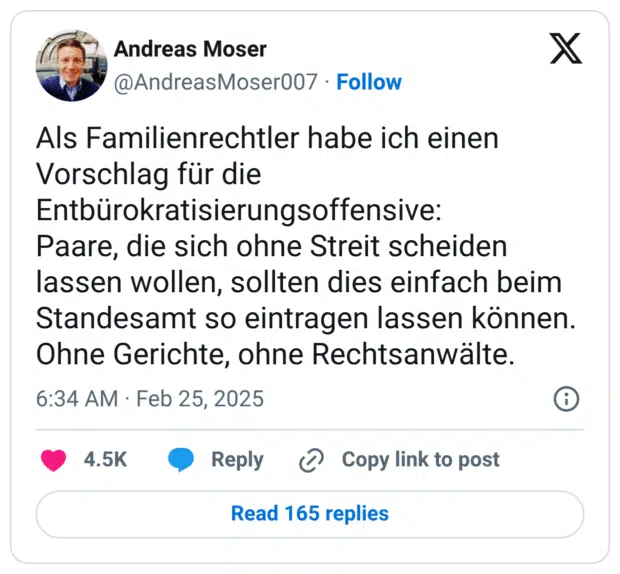Open Read 165 replies
Screen dimensions: 620x574
coord(310,514)
